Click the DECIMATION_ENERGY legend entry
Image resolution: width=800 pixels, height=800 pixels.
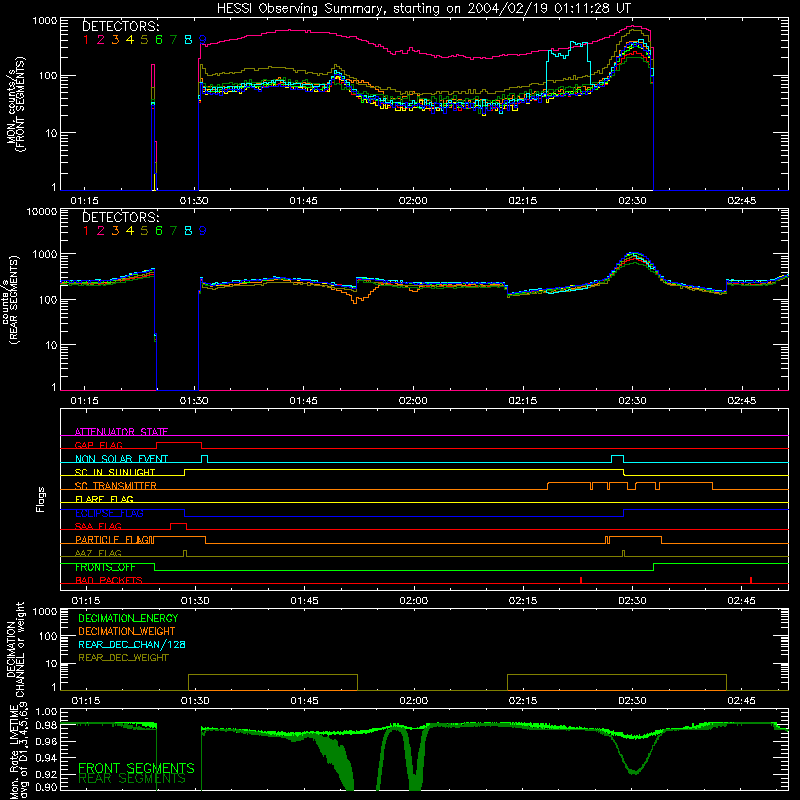click(128, 618)
